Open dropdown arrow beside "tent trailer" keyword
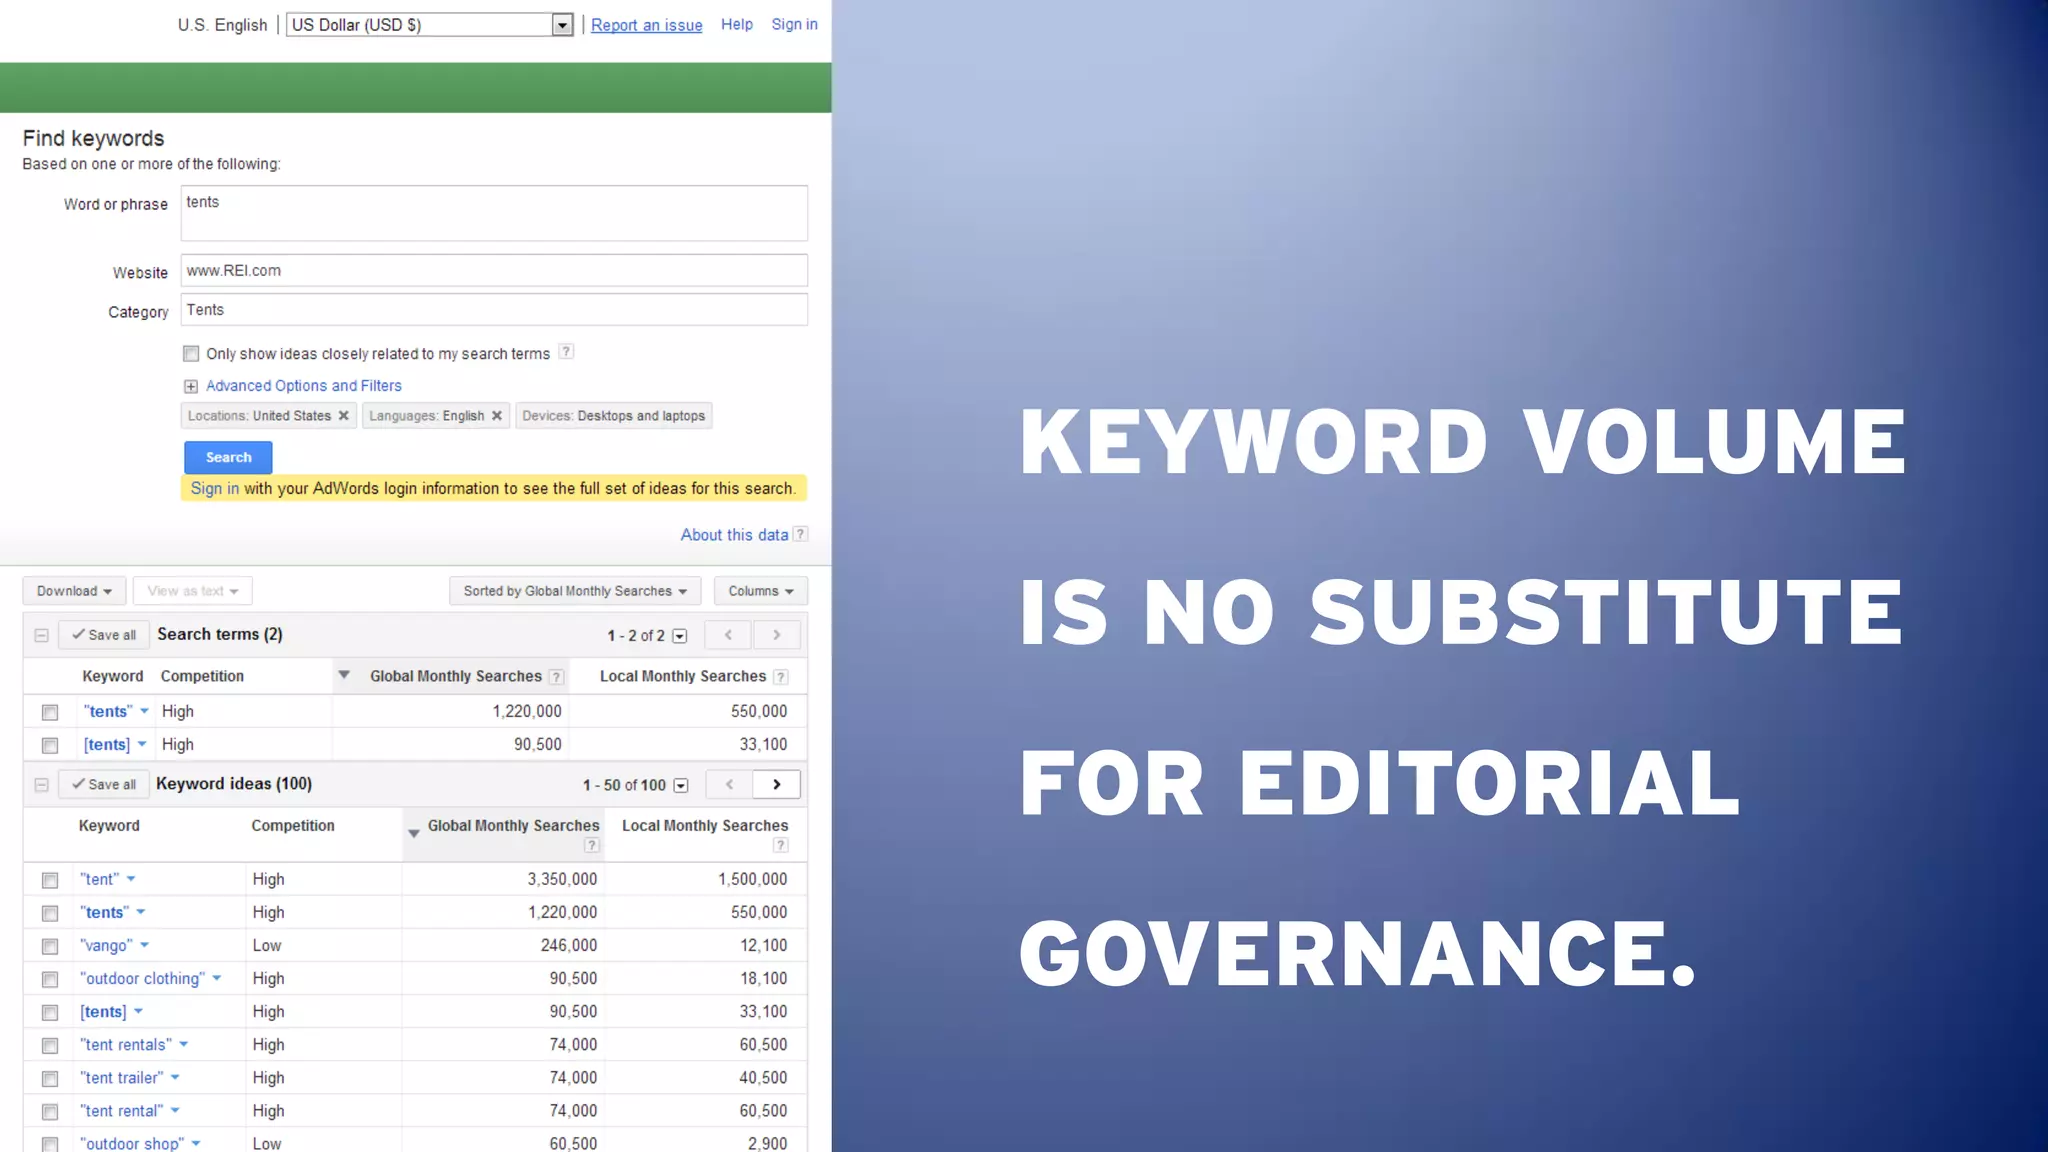Viewport: 2048px width, 1152px height. click(175, 1077)
